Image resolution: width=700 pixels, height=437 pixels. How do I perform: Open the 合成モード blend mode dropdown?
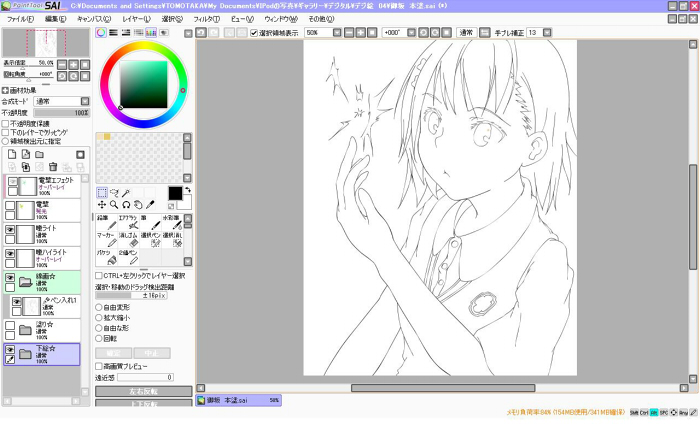point(85,101)
